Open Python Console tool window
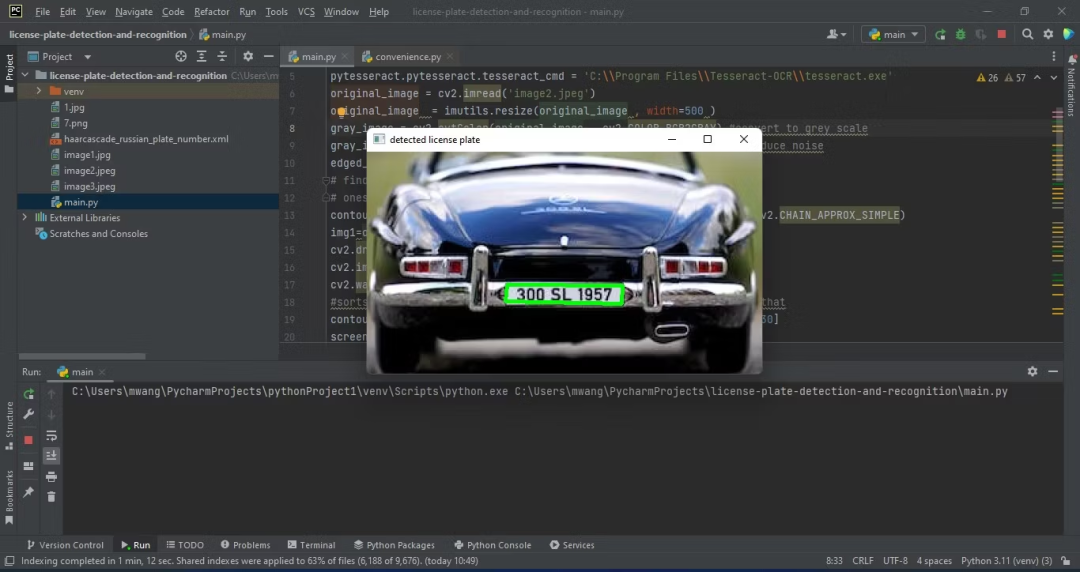Viewport: 1080px width, 572px height. pos(492,545)
